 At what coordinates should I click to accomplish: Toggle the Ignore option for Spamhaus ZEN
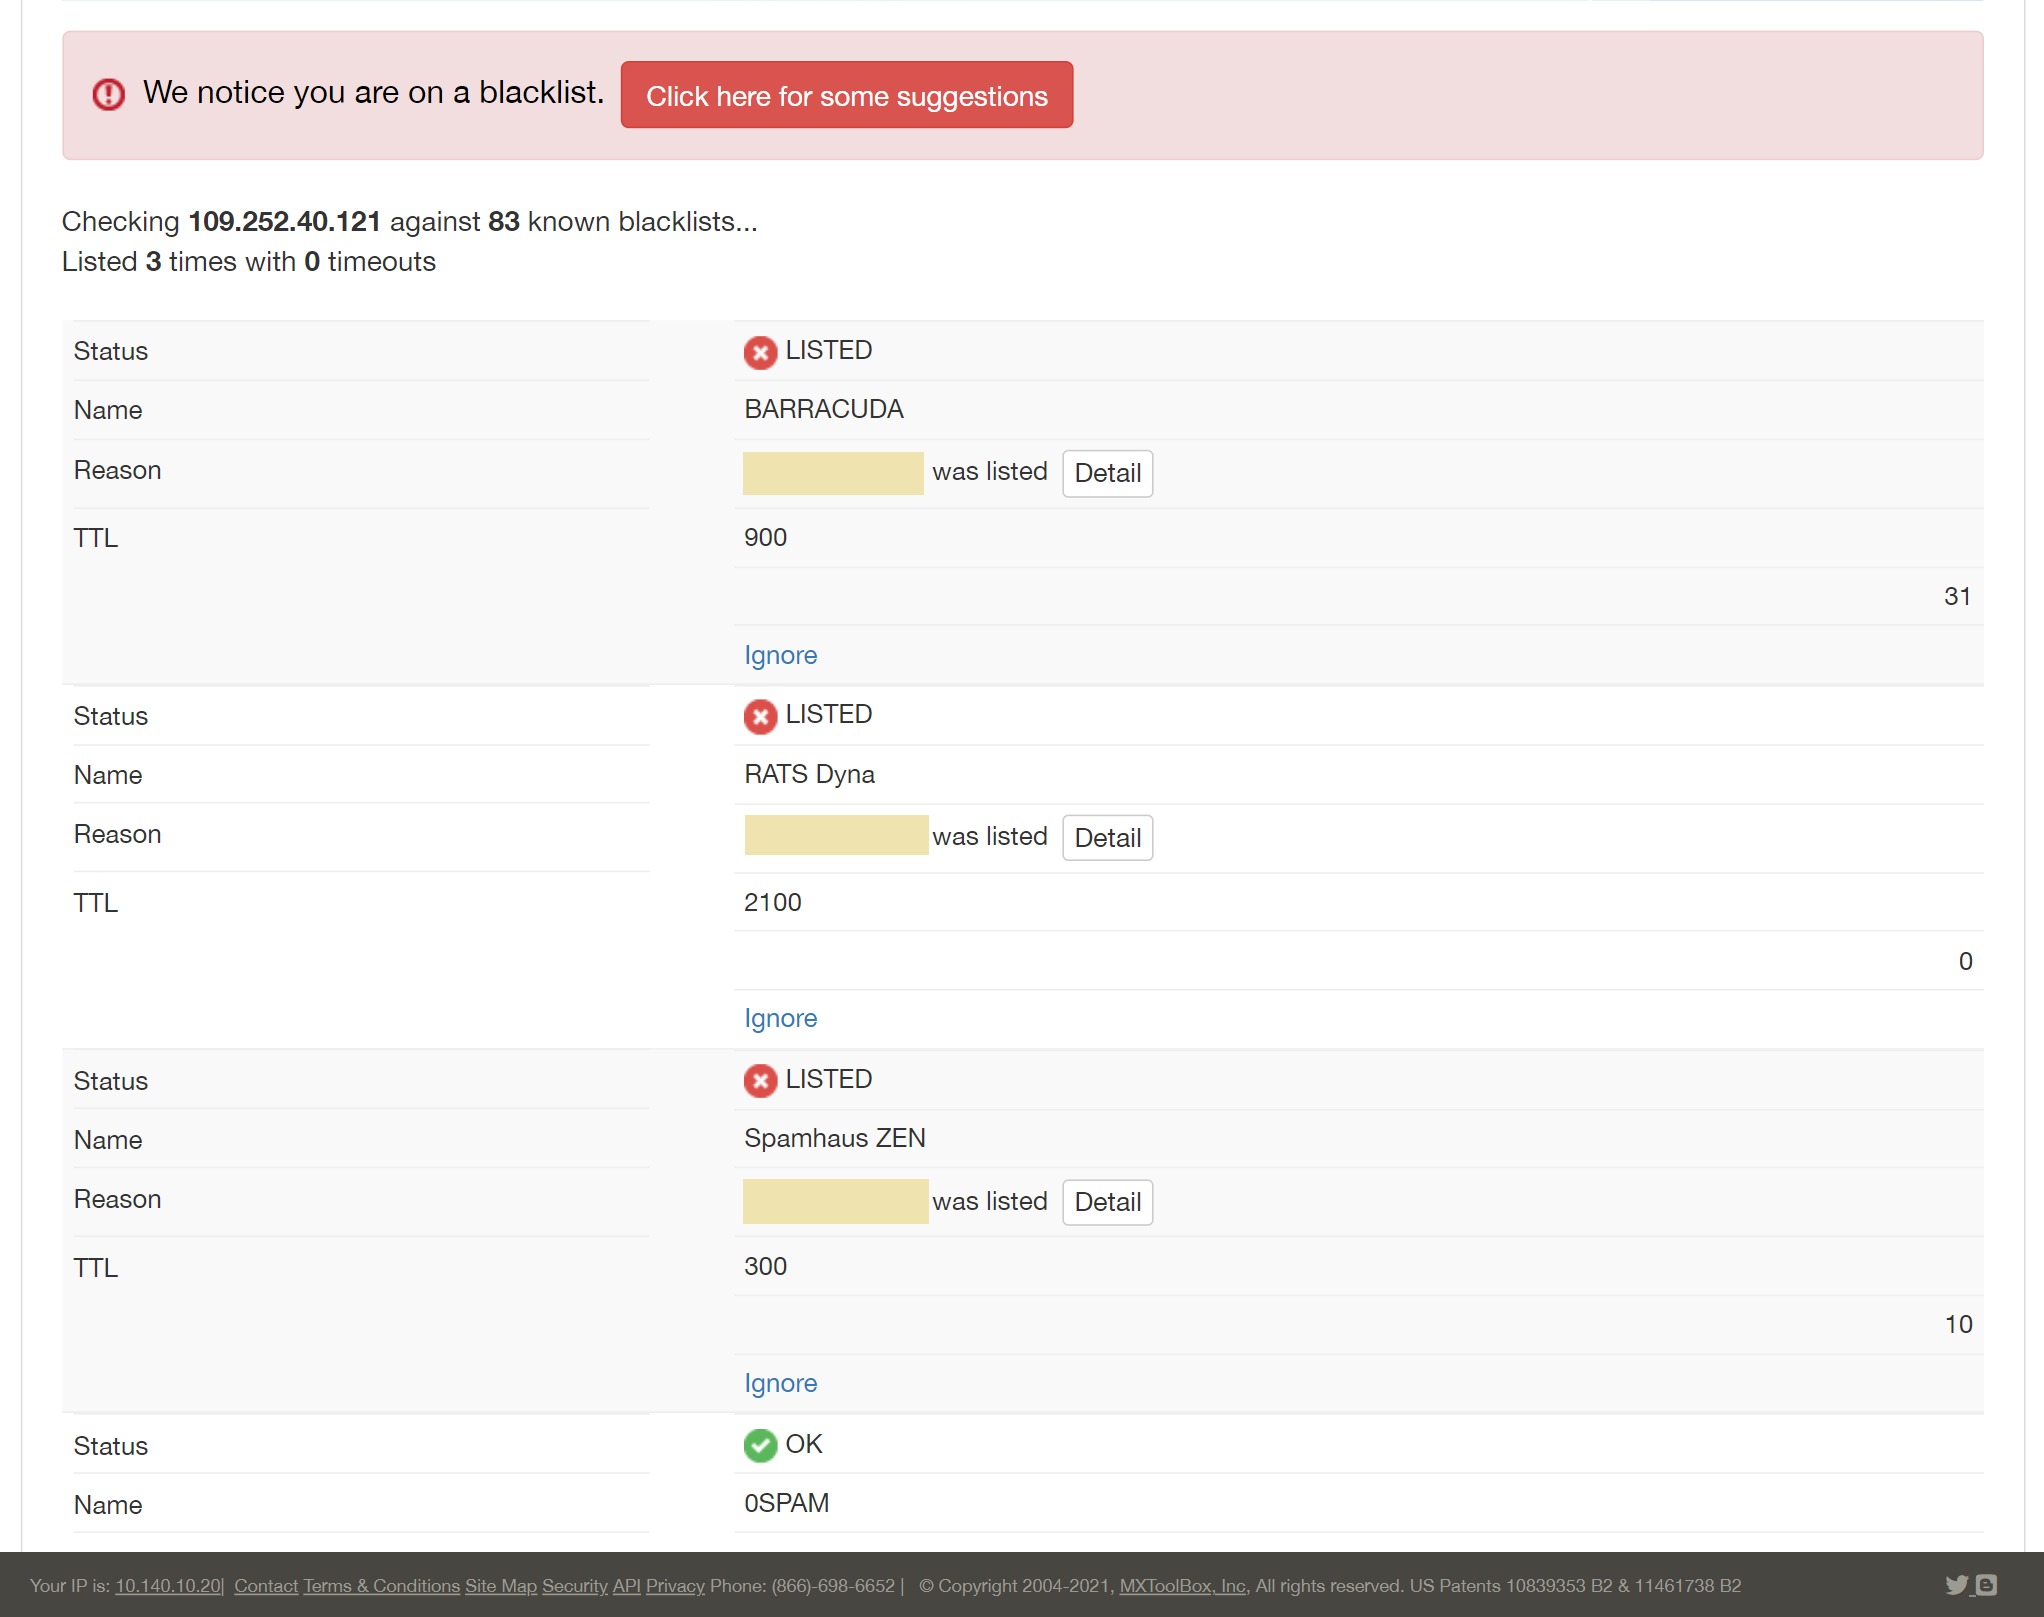click(x=781, y=1383)
